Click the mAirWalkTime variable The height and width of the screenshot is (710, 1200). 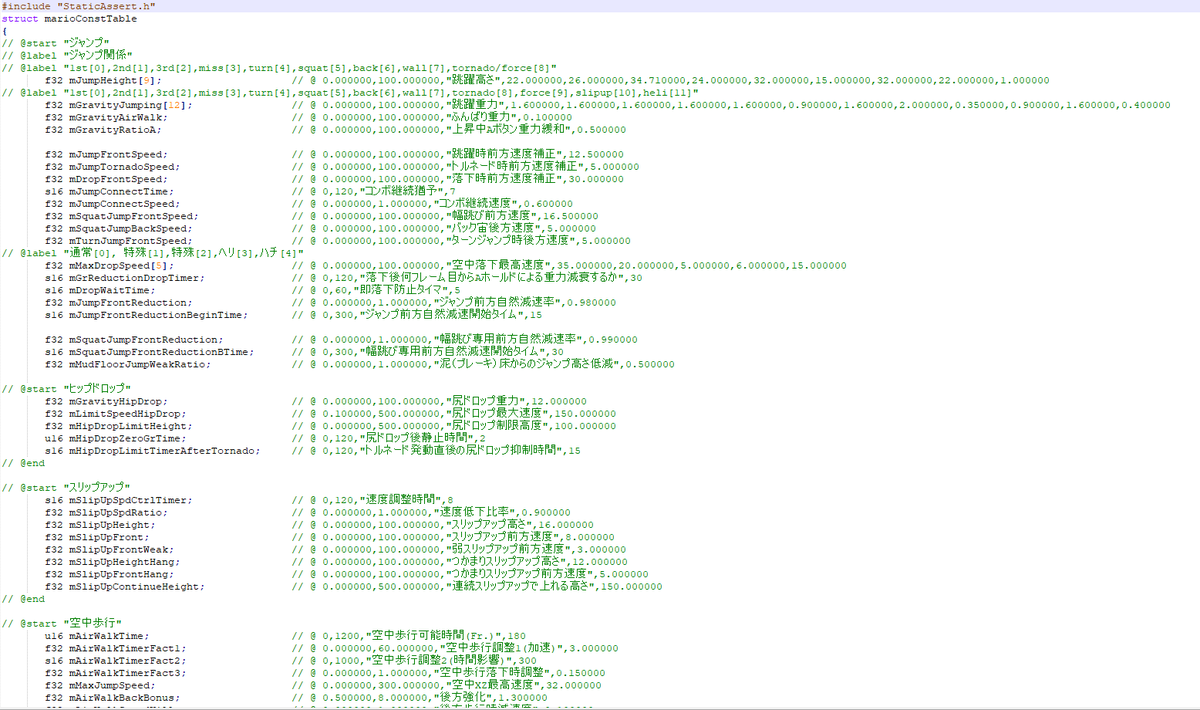coord(107,636)
